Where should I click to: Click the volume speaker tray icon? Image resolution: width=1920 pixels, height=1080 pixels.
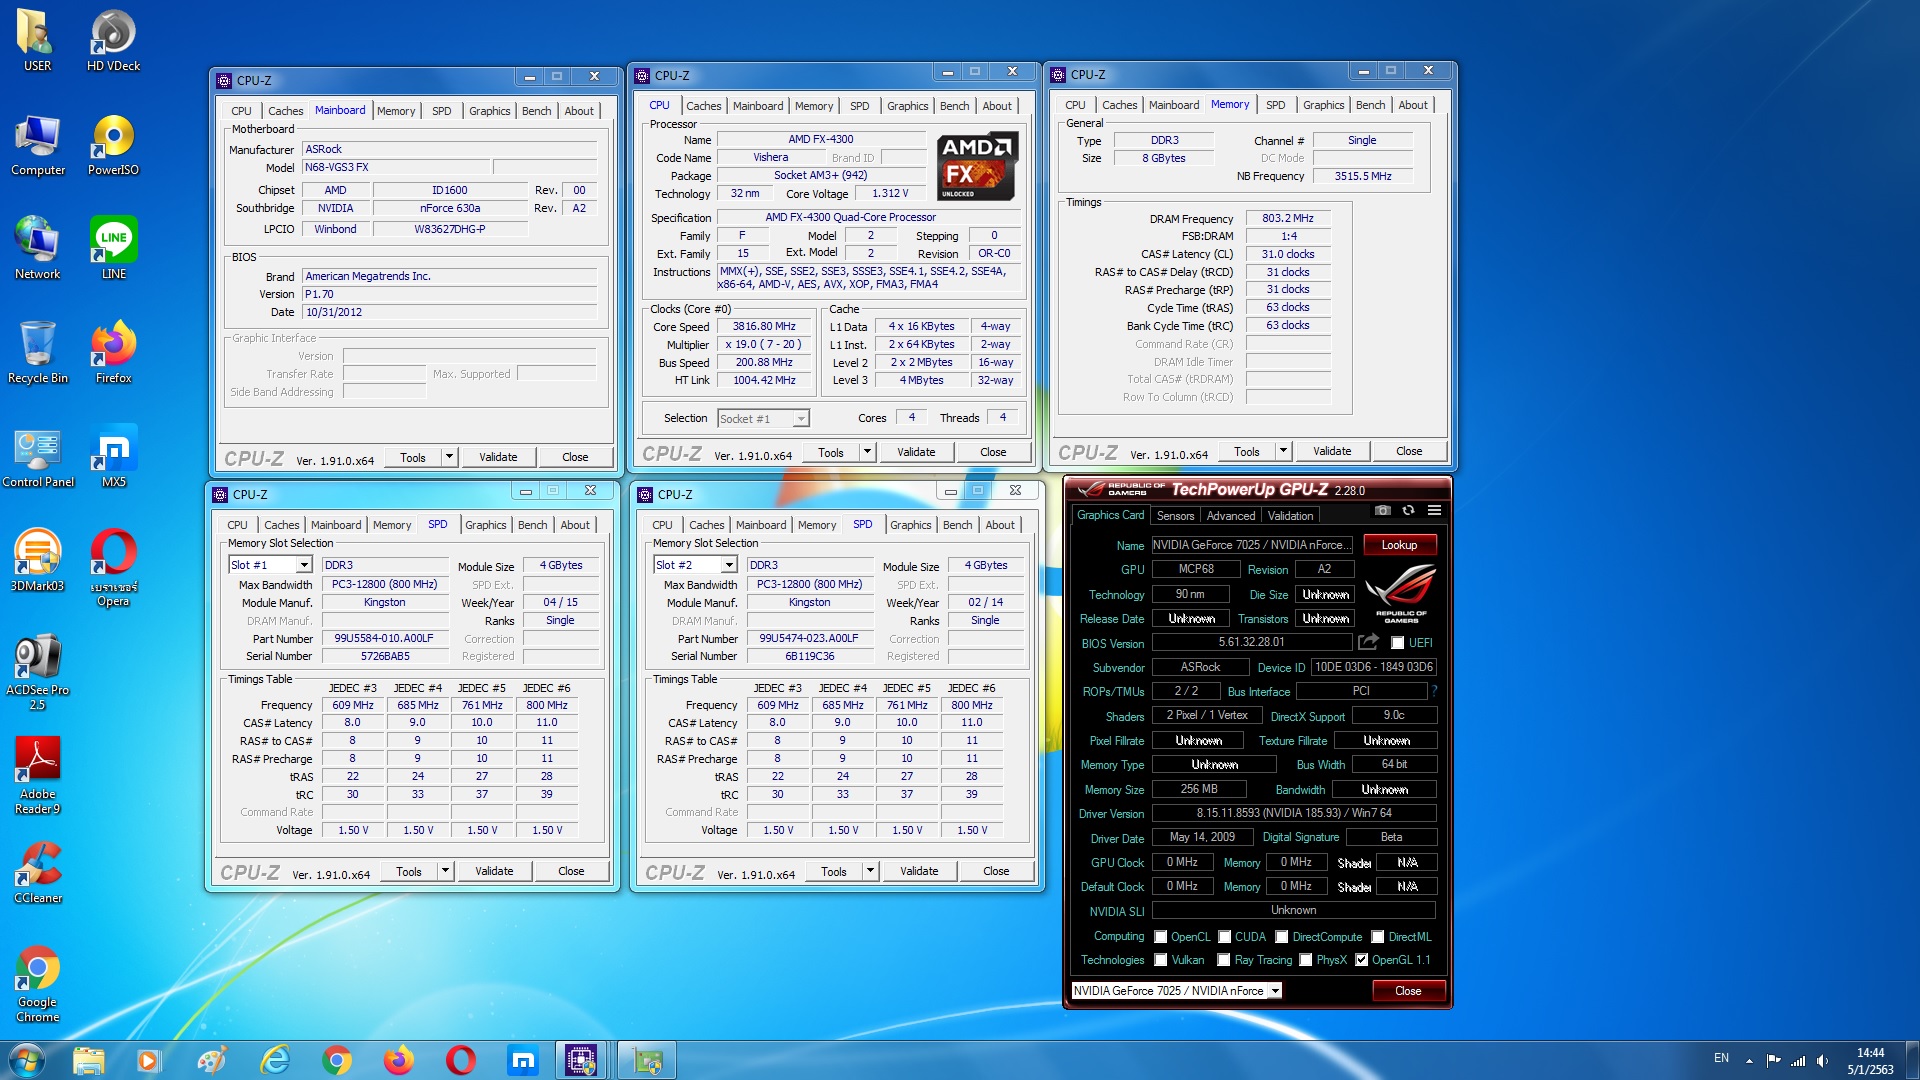coord(1822,1060)
